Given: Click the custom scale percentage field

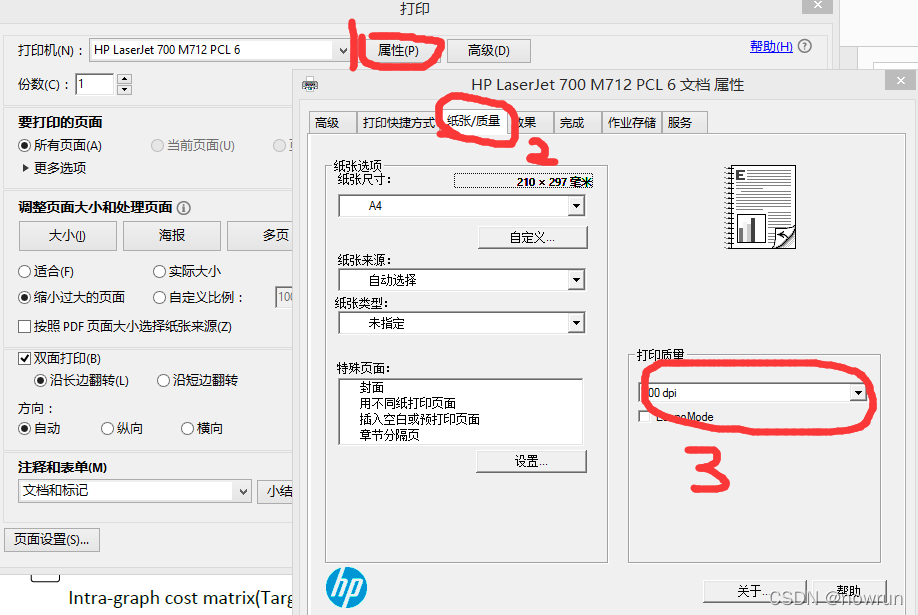Looking at the screenshot, I should (285, 297).
